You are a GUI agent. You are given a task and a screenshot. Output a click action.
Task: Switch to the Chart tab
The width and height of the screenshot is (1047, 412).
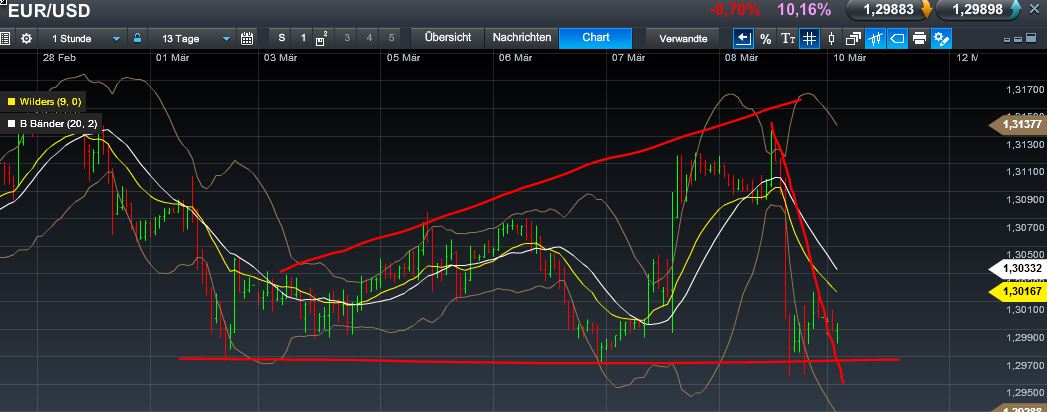coord(596,37)
